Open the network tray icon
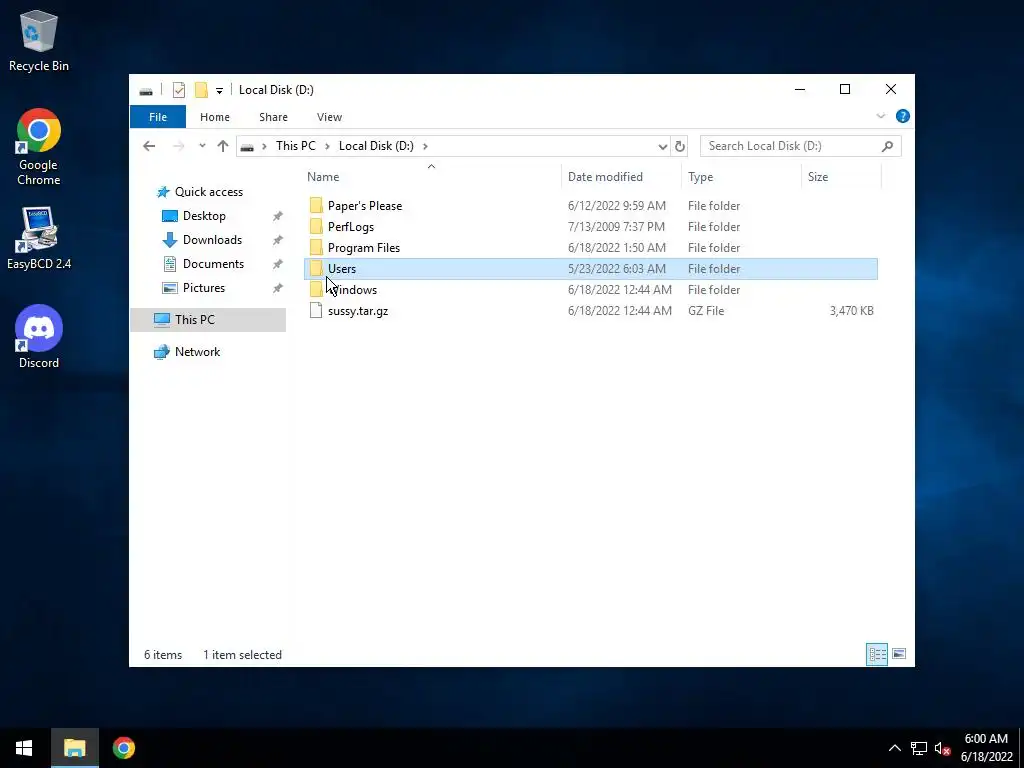Image resolution: width=1024 pixels, height=768 pixels. (x=919, y=748)
